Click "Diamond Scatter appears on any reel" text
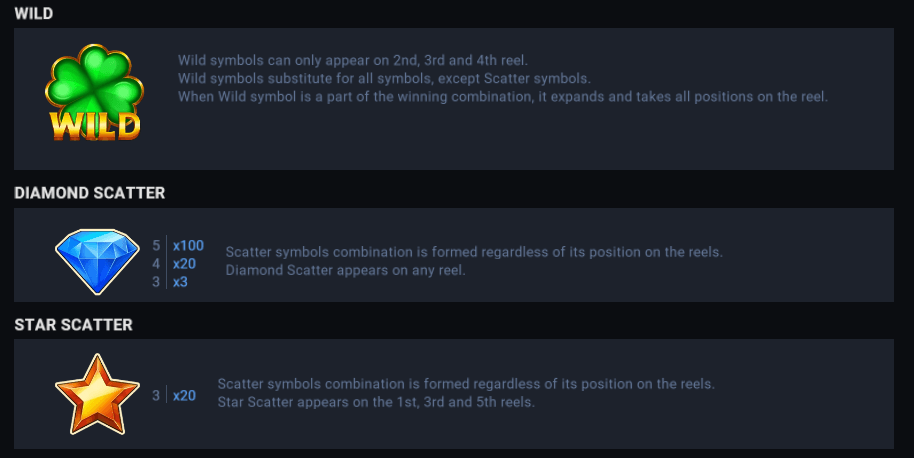914x458 pixels. tap(345, 270)
